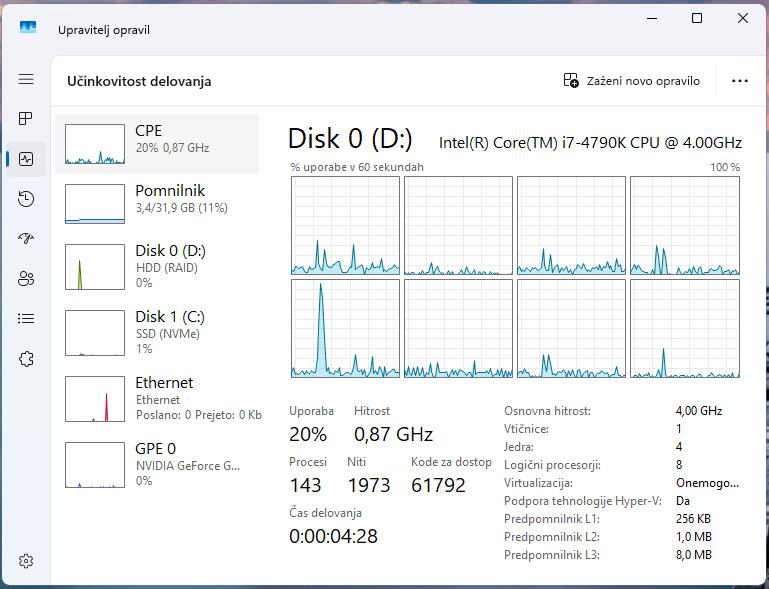Click the Učinkovitost delovanja page heading

(x=139, y=81)
